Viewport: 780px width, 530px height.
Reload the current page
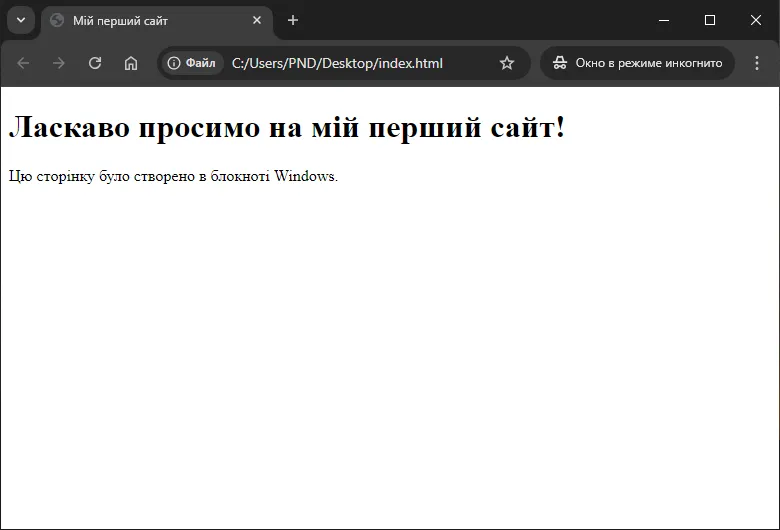point(95,63)
